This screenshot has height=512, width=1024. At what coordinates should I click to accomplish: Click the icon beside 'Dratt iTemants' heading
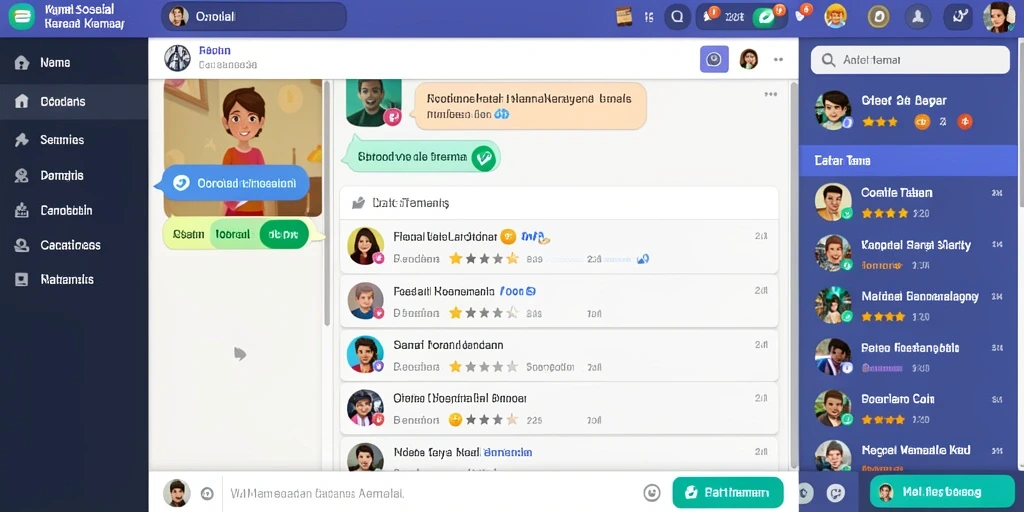click(x=358, y=203)
